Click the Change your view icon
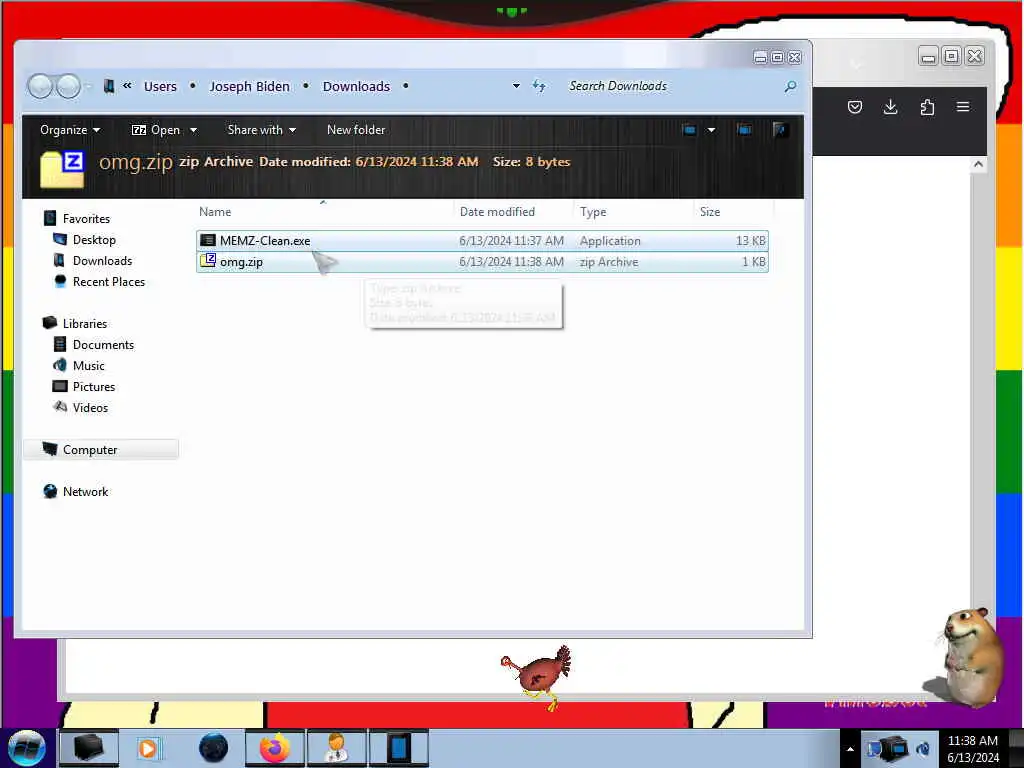This screenshot has width=1024, height=768. (x=689, y=130)
